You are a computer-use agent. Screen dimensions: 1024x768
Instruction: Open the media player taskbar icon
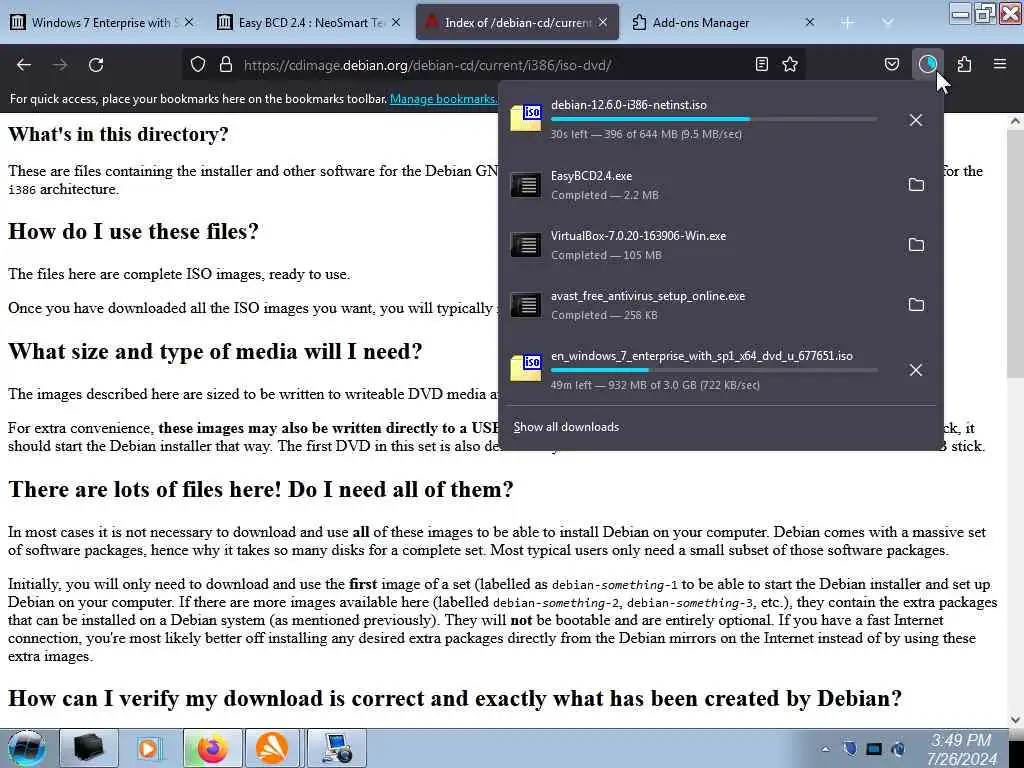point(150,748)
